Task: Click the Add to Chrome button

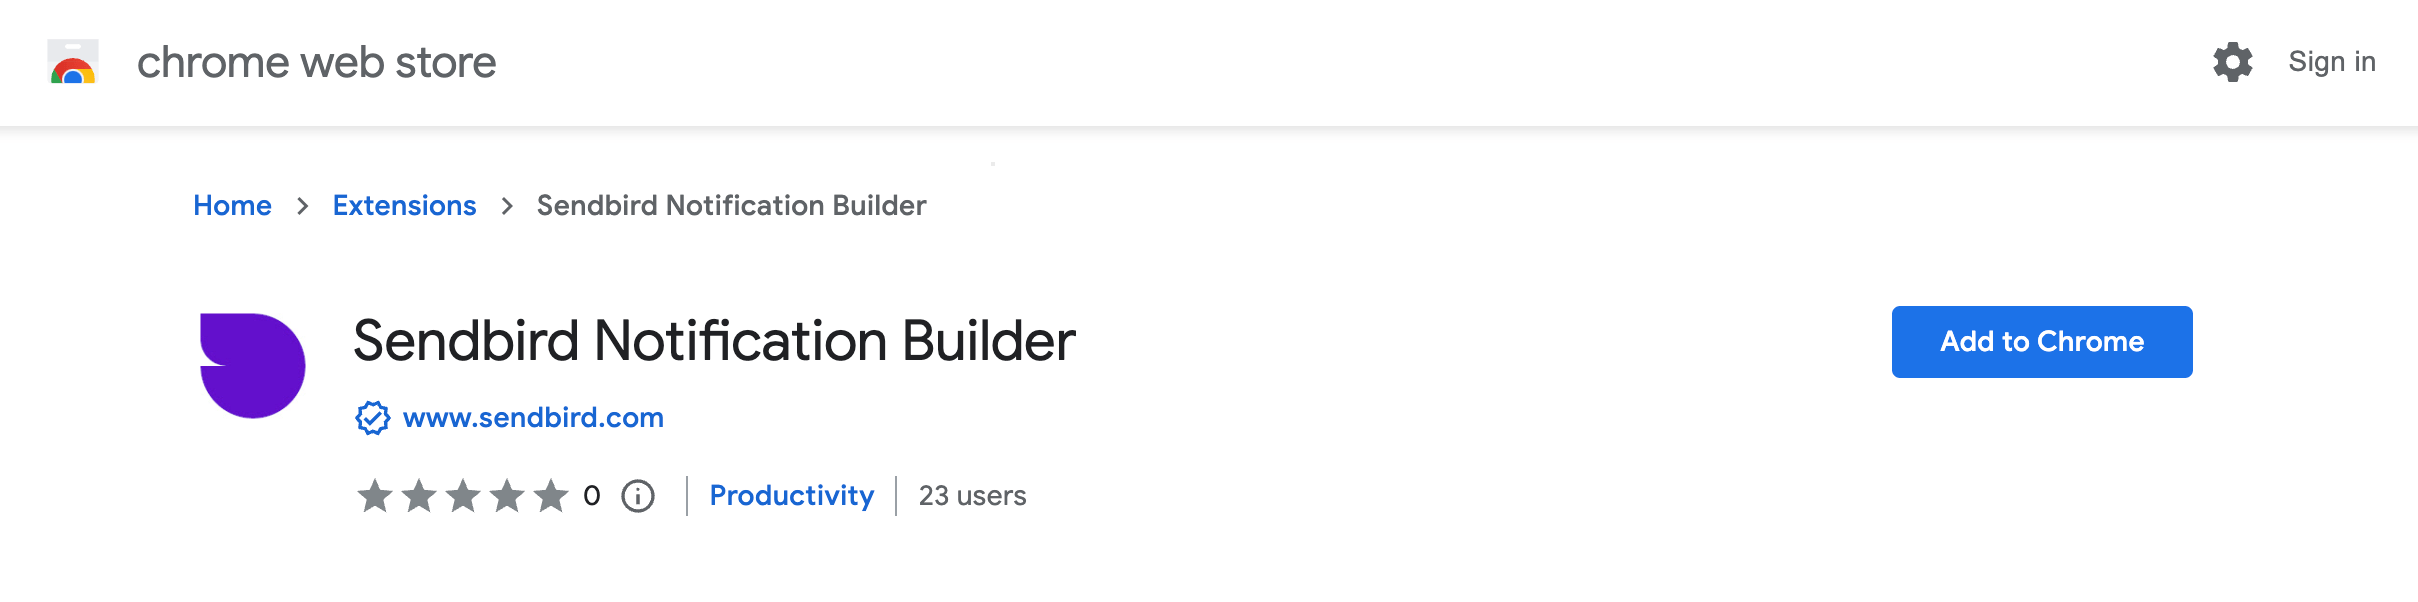Action: (x=2042, y=342)
